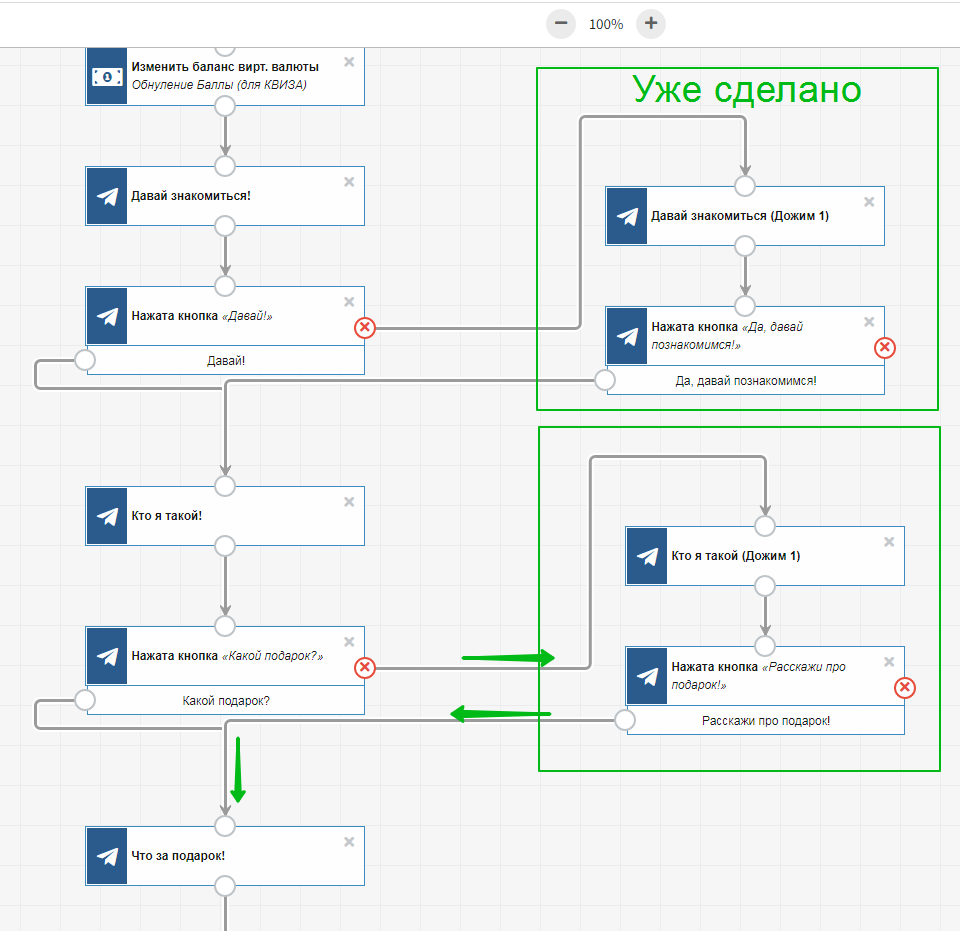Select the Расскажи про подарок! button row

pyautogui.click(x=766, y=720)
